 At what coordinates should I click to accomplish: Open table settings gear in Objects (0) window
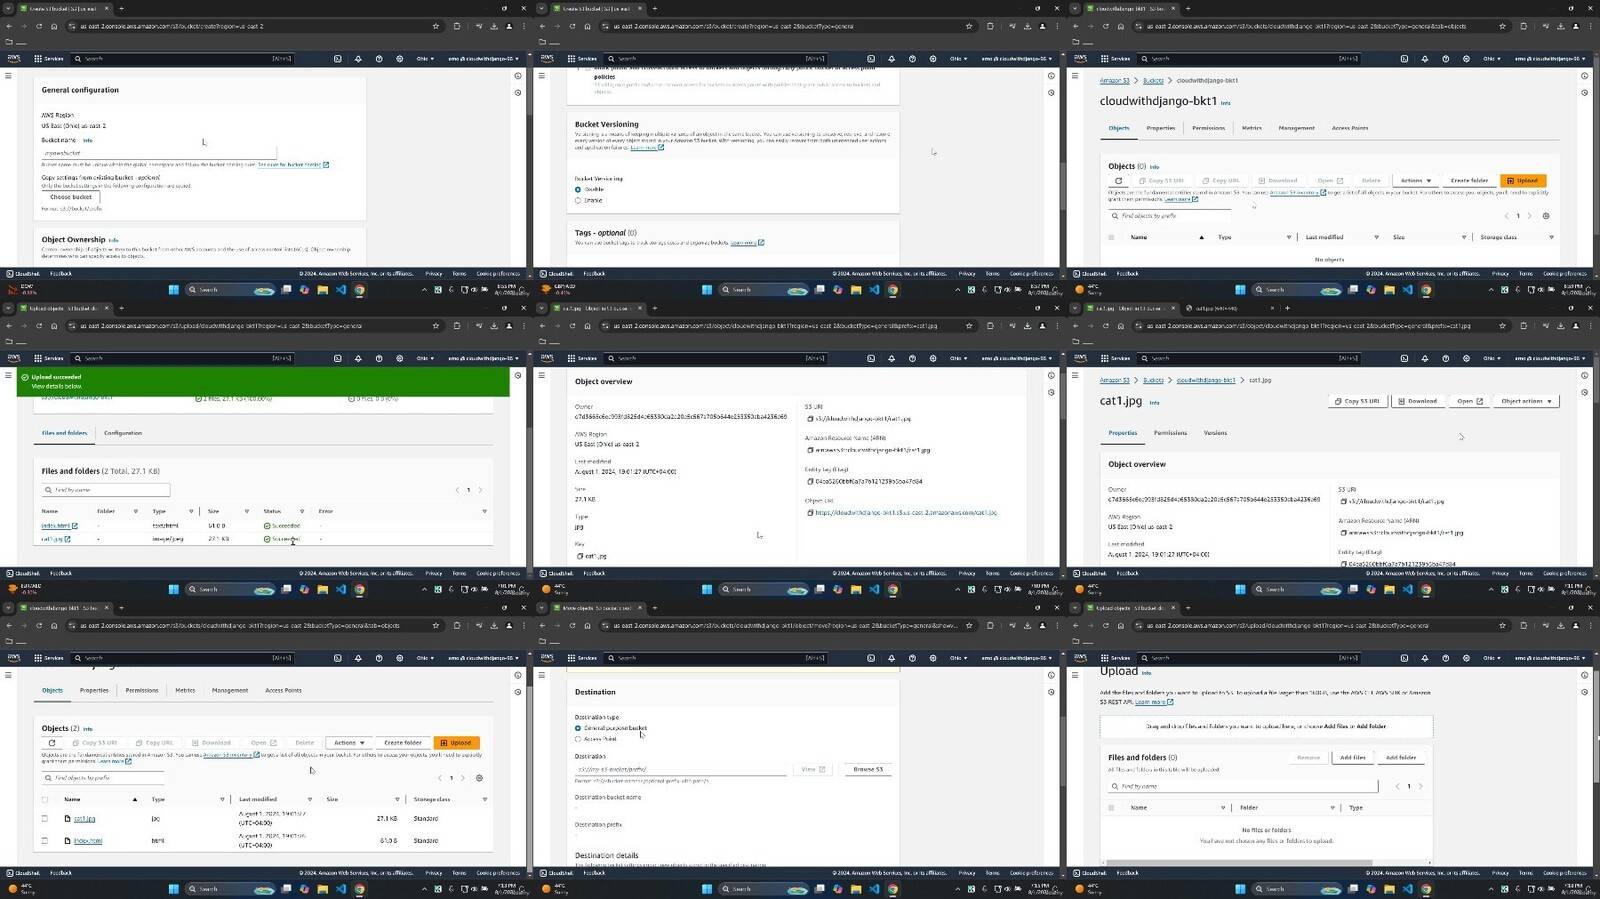[x=1546, y=216]
